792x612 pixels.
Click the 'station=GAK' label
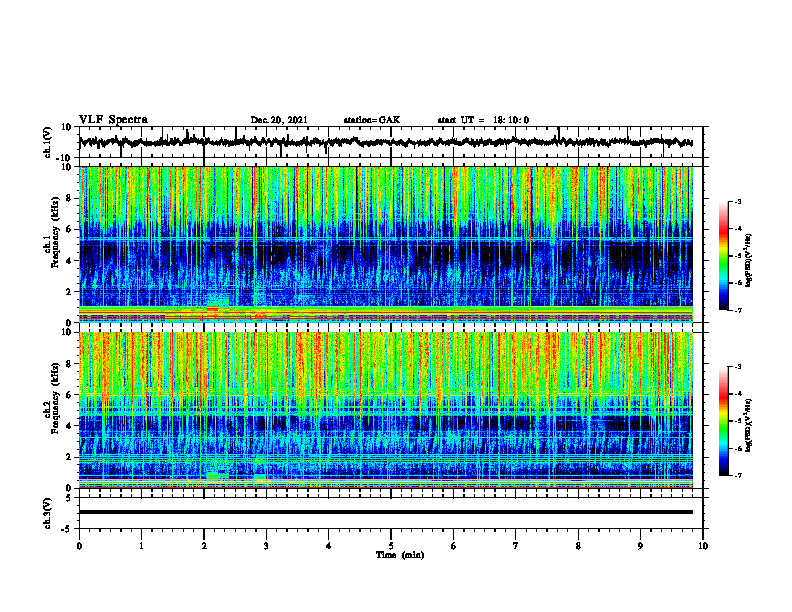(x=372, y=120)
